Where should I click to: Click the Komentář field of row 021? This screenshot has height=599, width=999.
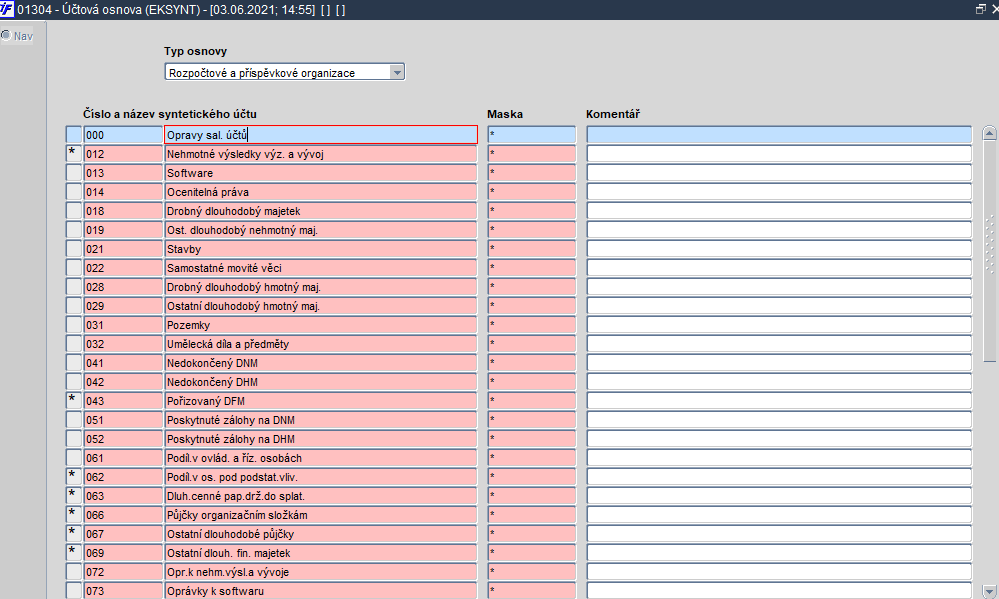pyautogui.click(x=779, y=249)
